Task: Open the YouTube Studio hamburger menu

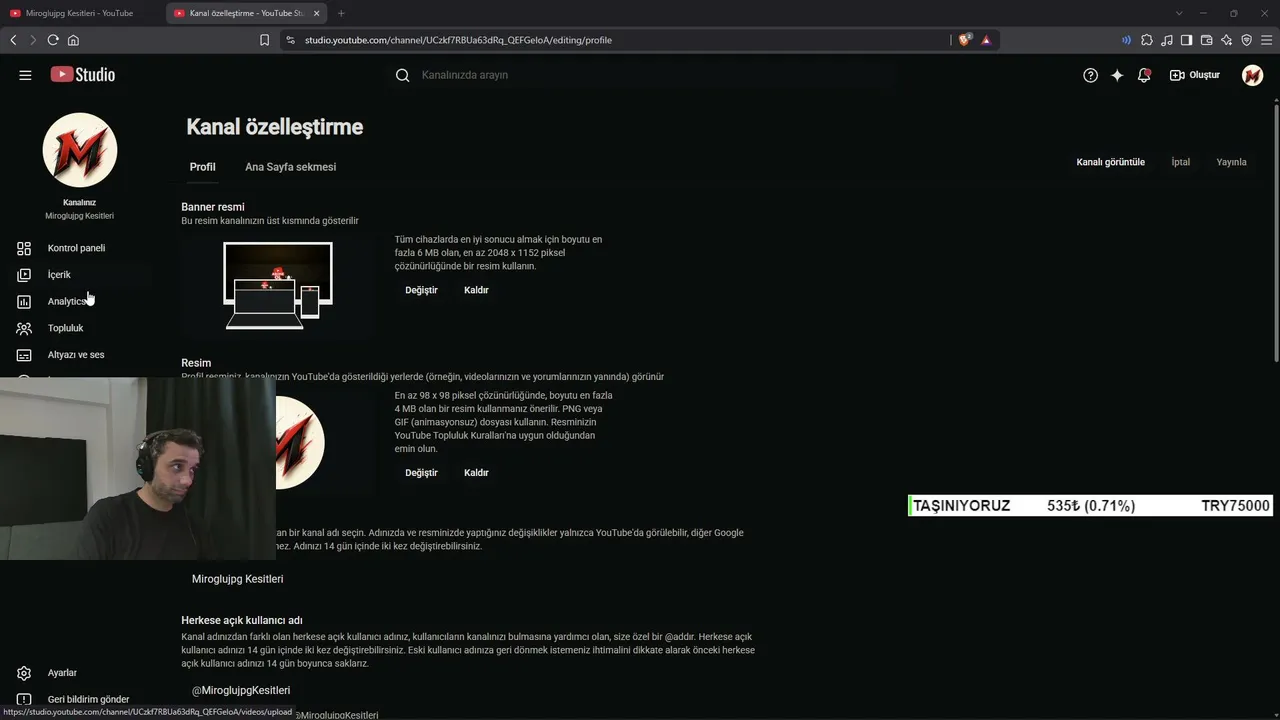Action: tap(25, 75)
